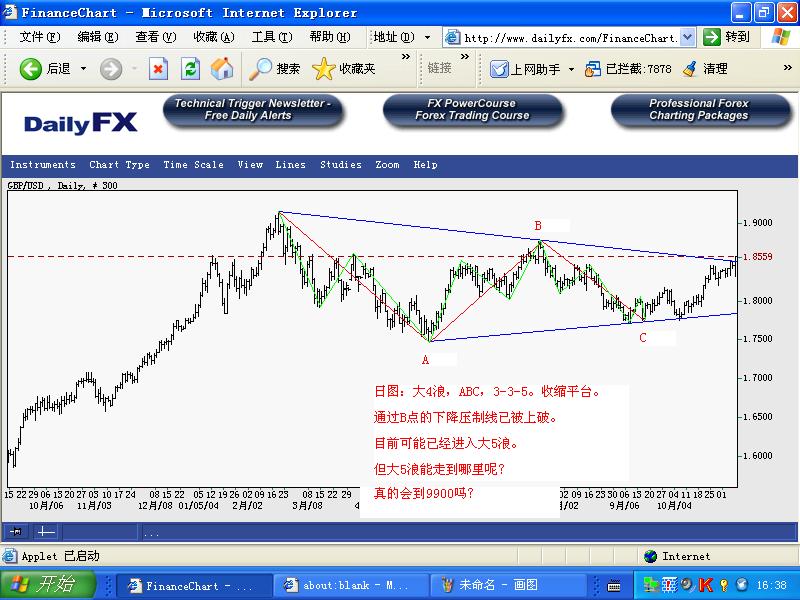Click the IE page icon in title bar
The image size is (800, 600).
coord(10,12)
